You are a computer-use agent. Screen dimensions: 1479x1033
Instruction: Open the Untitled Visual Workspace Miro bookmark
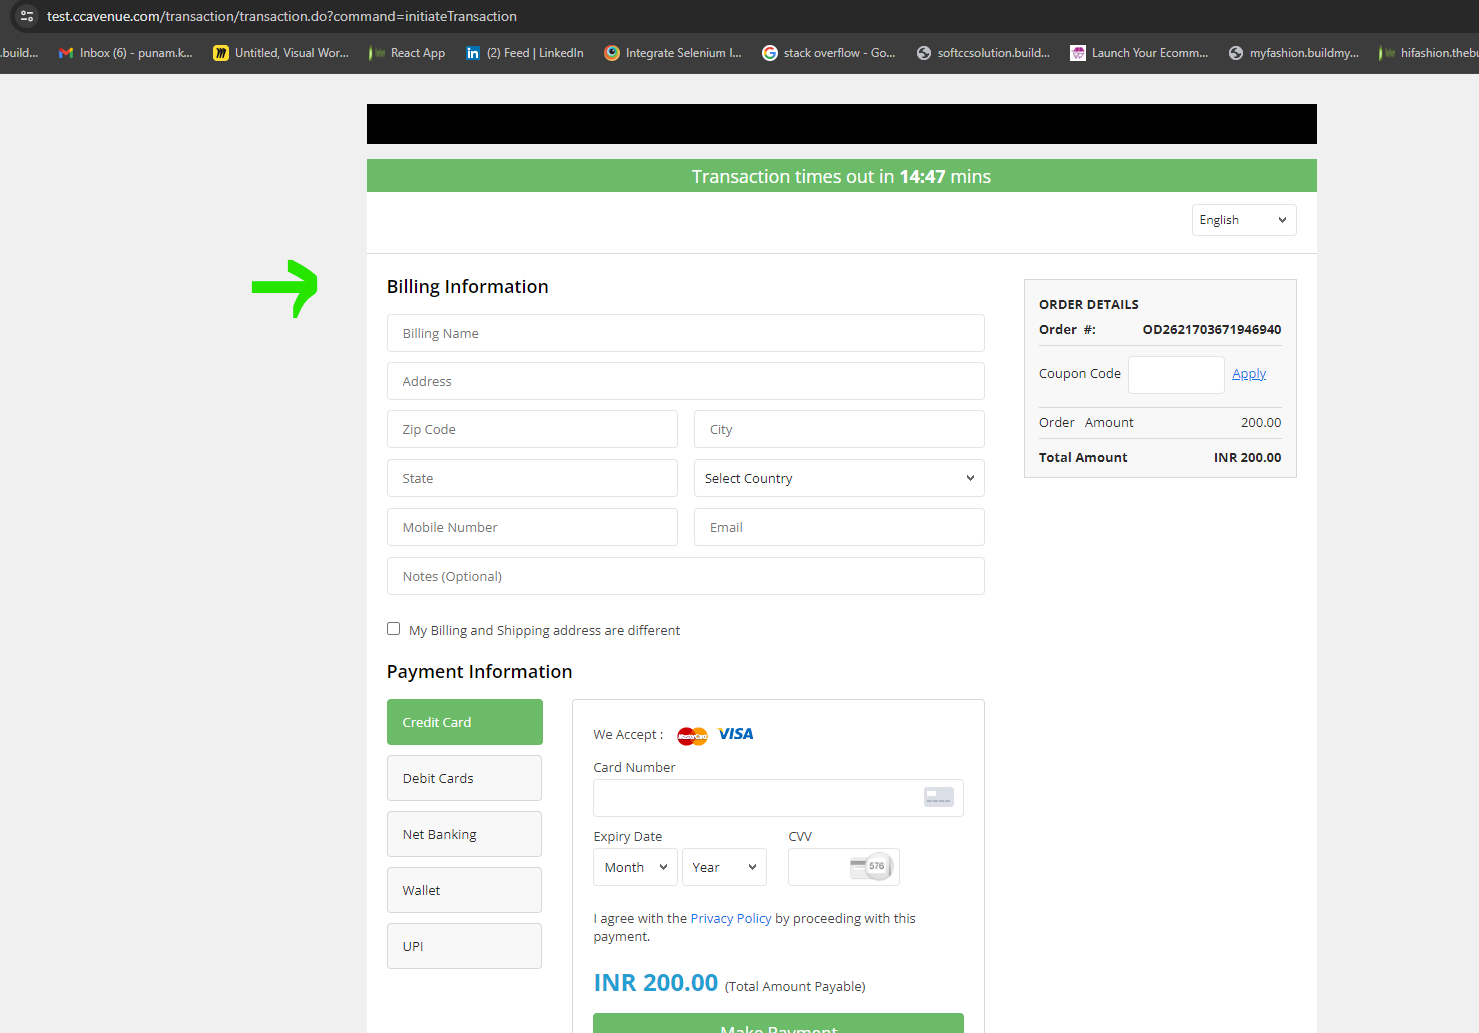pyautogui.click(x=281, y=53)
